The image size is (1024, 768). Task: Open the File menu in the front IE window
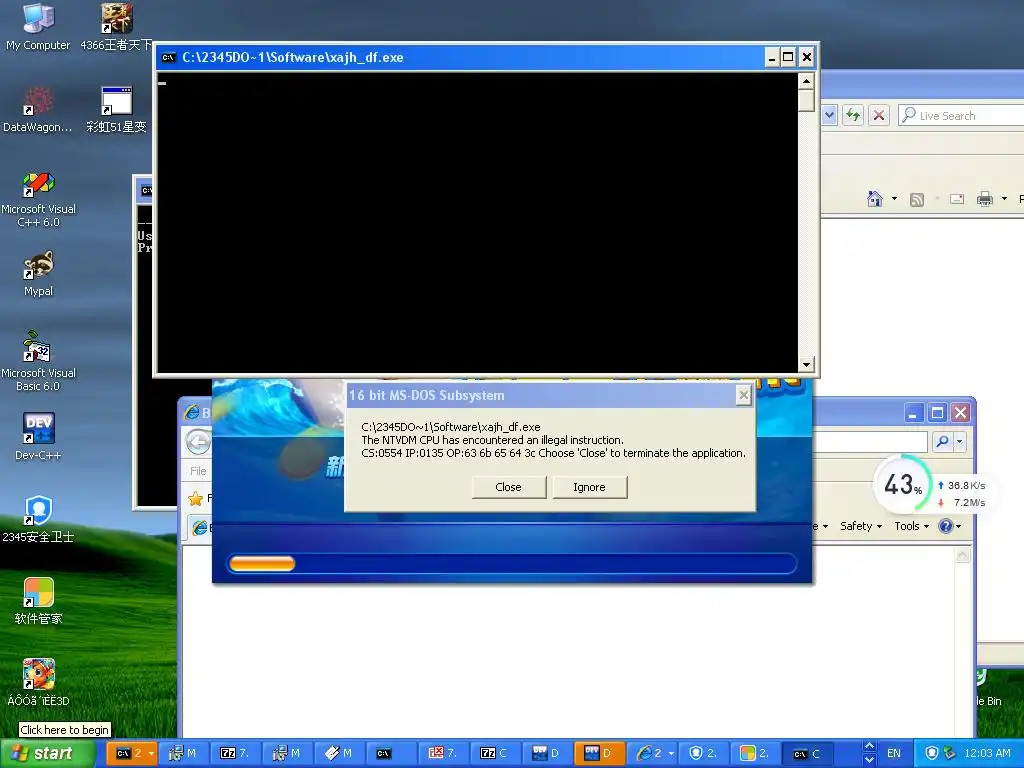(x=199, y=471)
